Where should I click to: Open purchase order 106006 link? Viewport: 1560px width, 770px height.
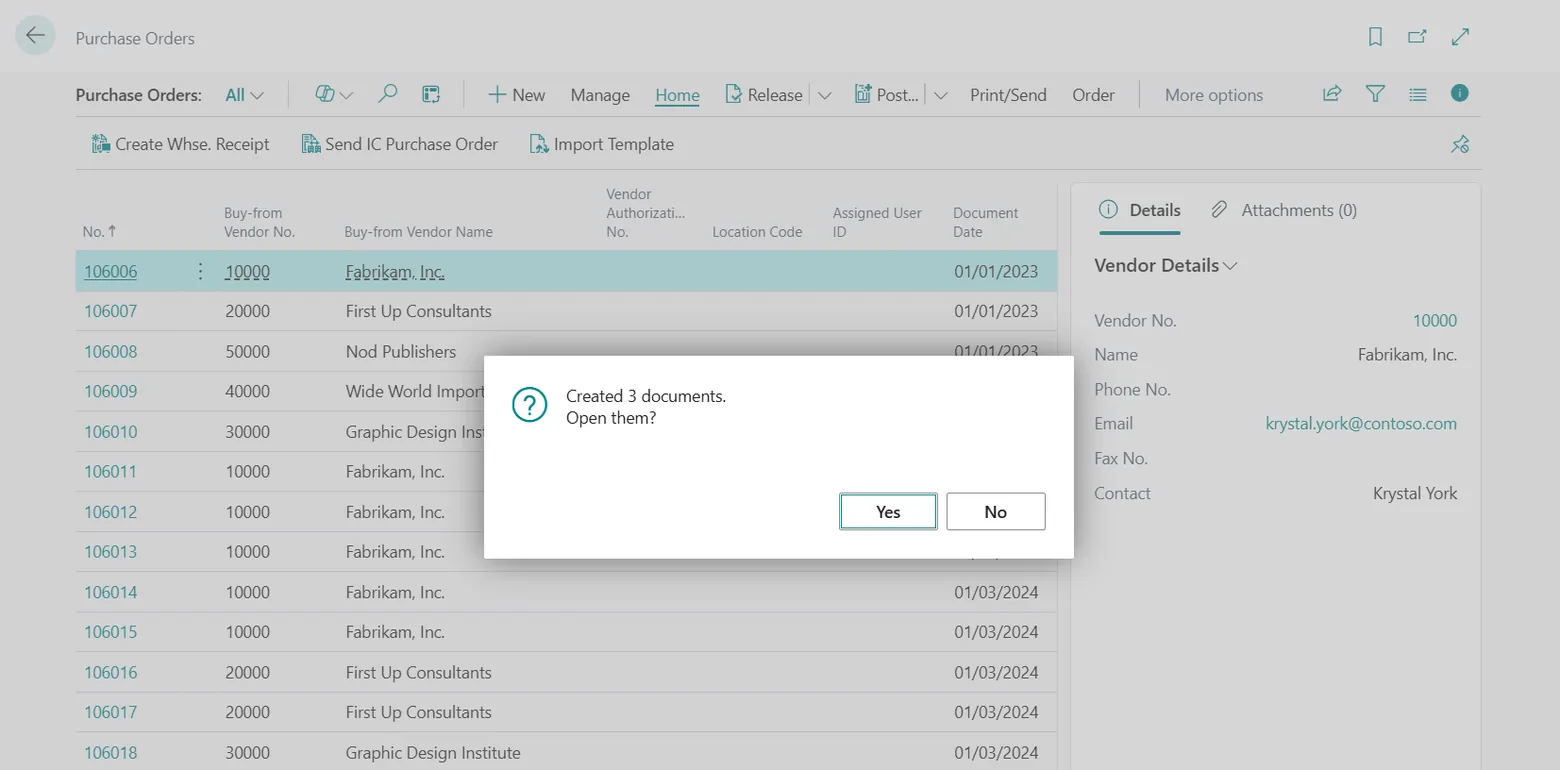click(x=111, y=271)
